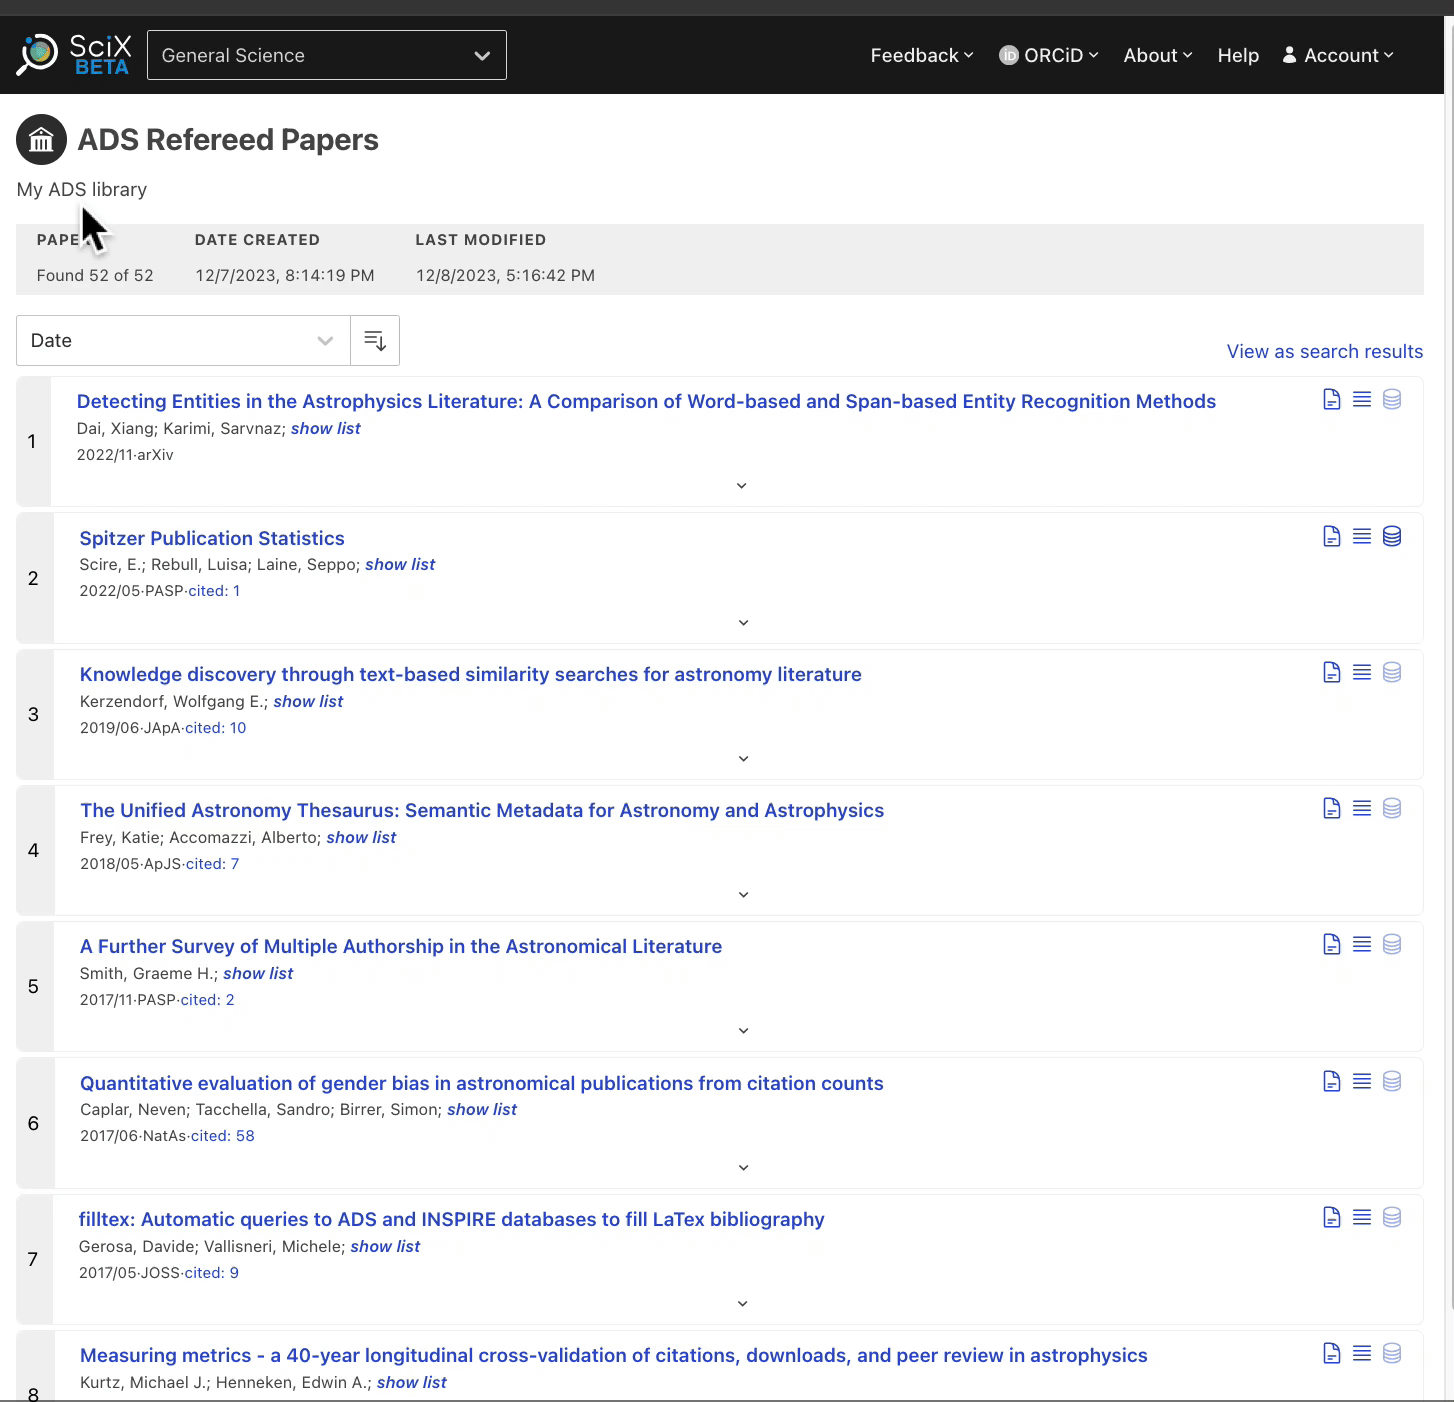The height and width of the screenshot is (1402, 1454).
Task: Toggle sort direction button next to Date
Action: tap(375, 341)
